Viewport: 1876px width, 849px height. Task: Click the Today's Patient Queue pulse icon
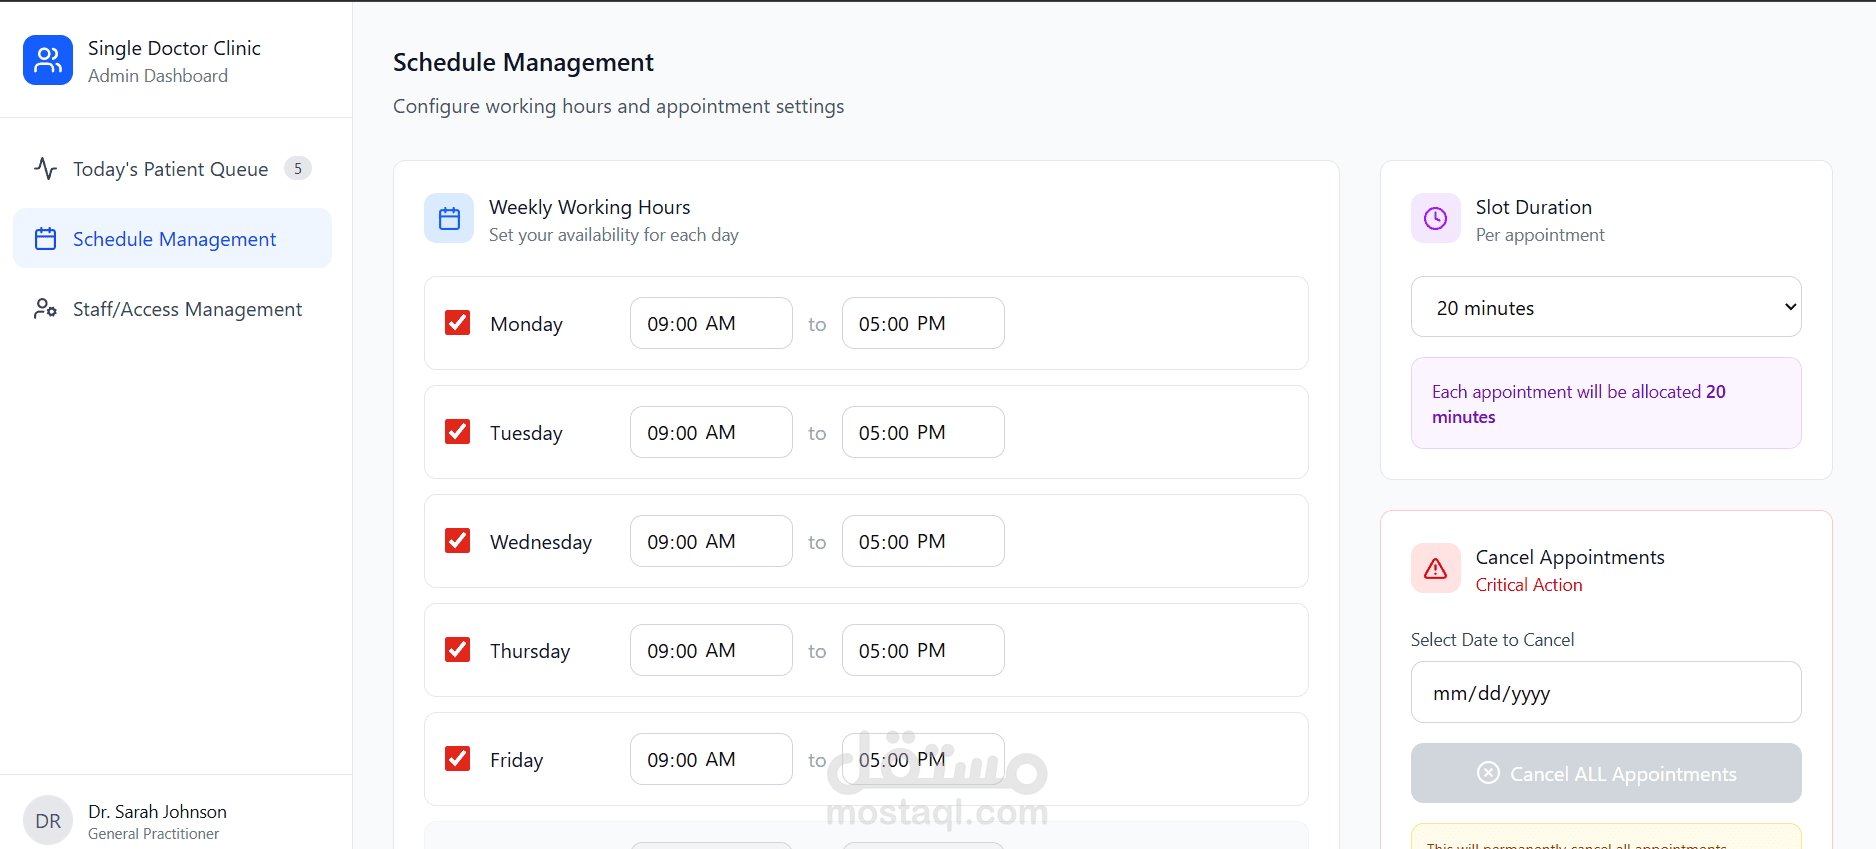45,168
